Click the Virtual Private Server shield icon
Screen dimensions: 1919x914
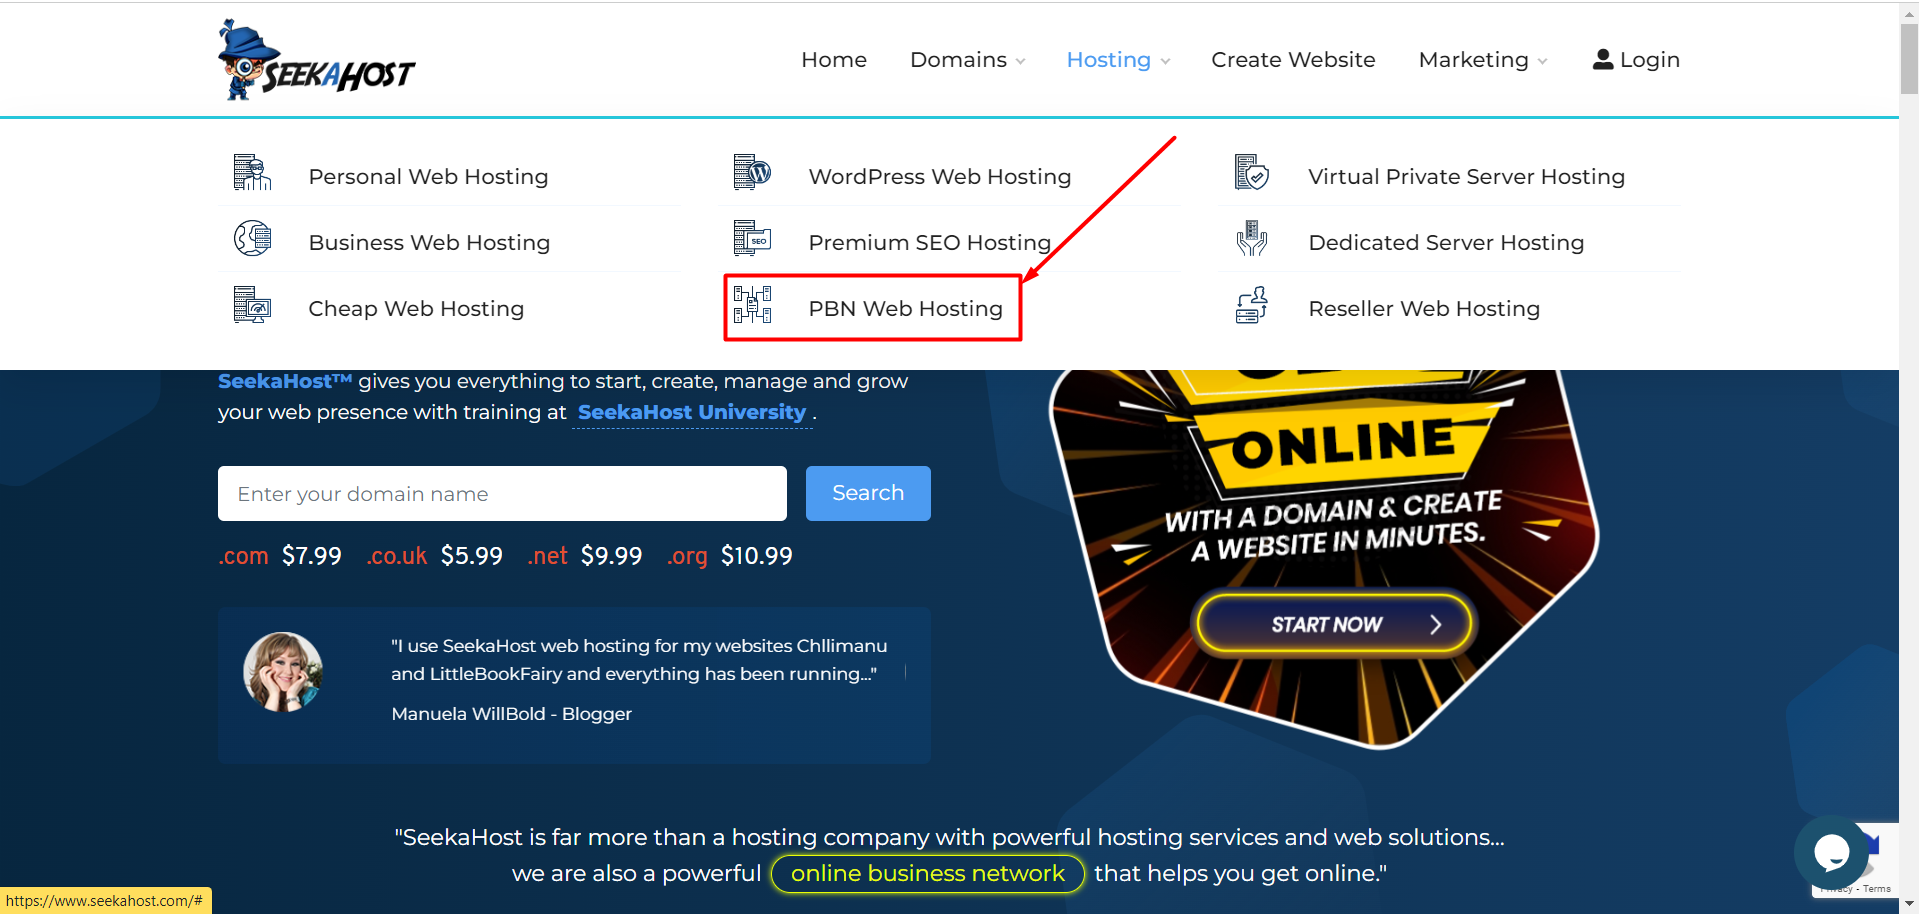coord(1252,173)
